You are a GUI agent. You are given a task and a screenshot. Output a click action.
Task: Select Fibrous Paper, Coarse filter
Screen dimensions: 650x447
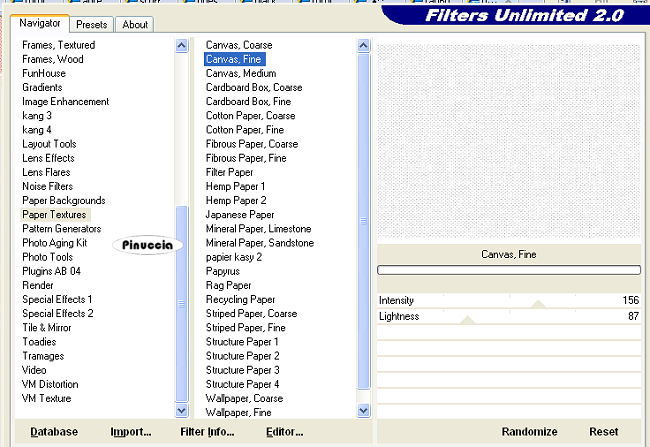[252, 144]
